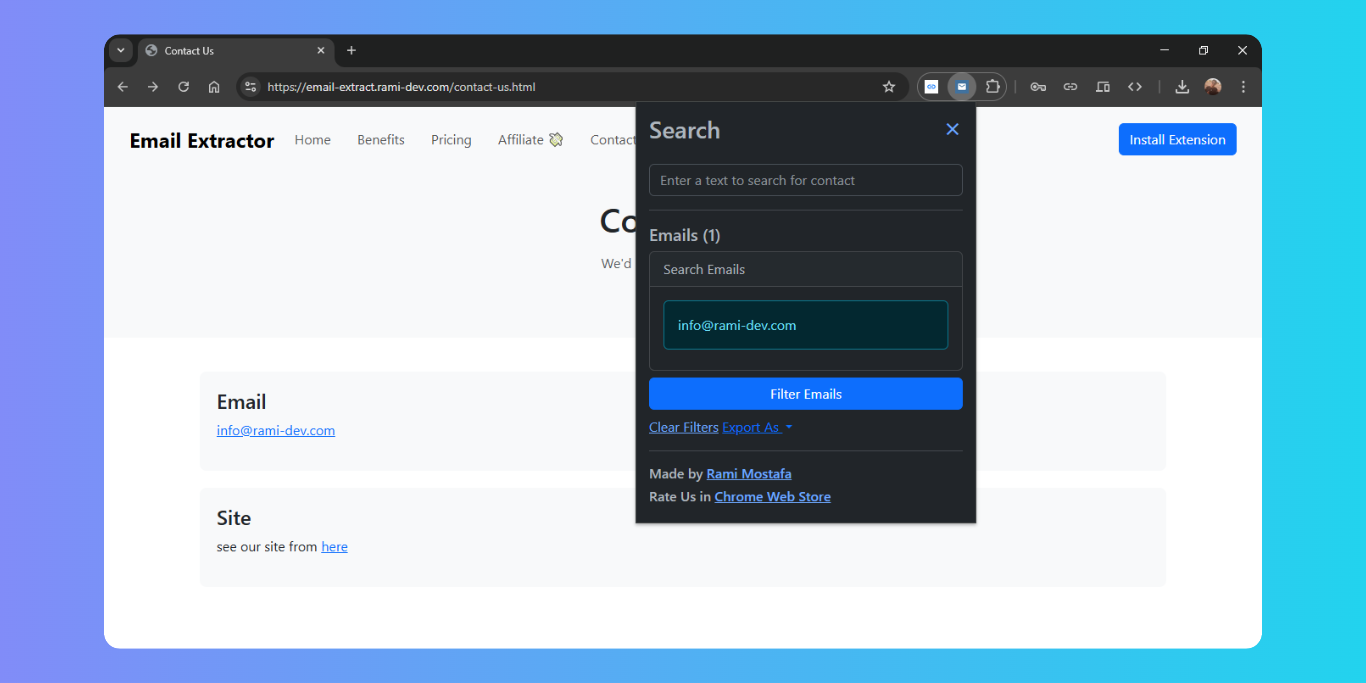Restore down the browser window
Image resolution: width=1366 pixels, height=683 pixels.
(1203, 50)
